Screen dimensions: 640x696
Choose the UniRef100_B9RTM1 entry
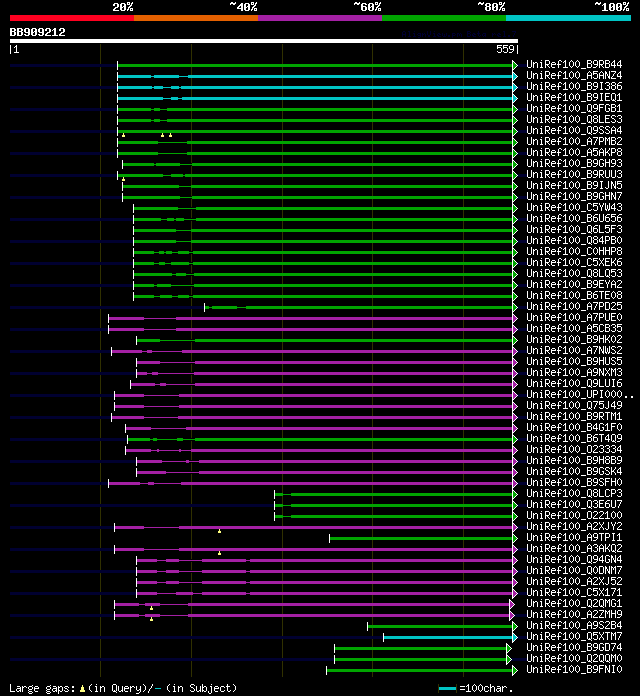[574, 416]
